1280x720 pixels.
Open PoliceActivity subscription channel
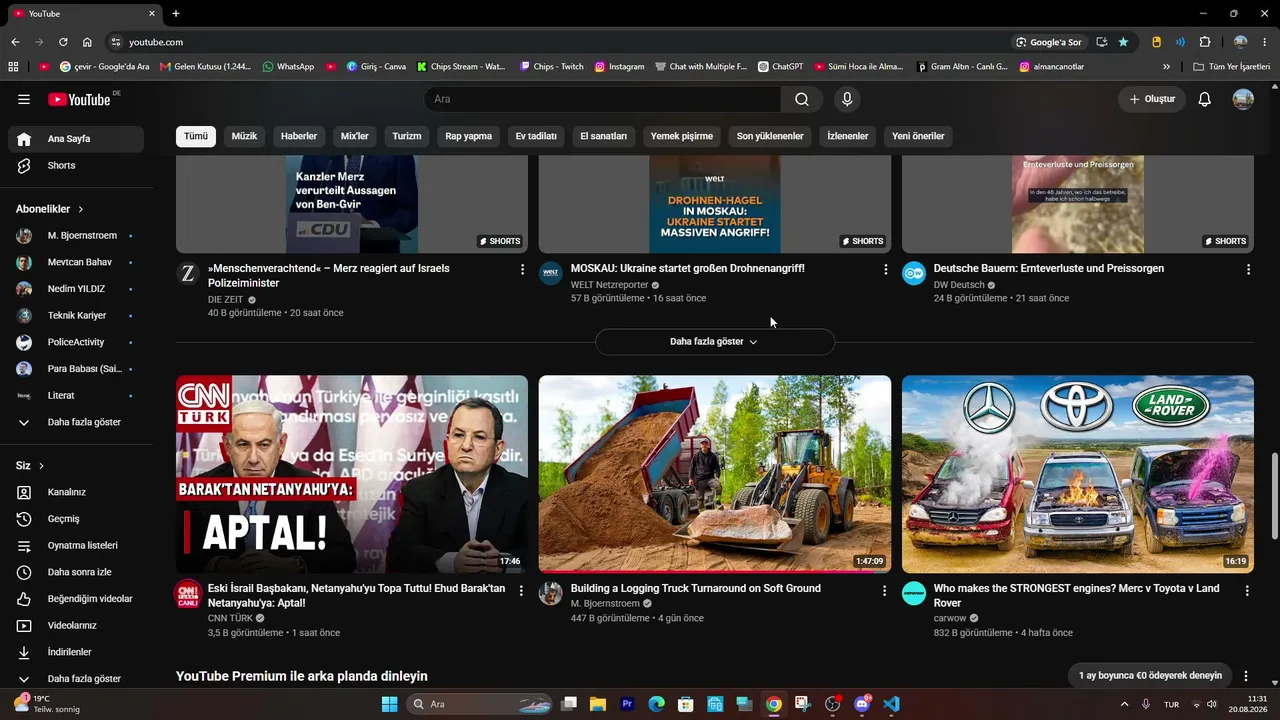(x=76, y=342)
